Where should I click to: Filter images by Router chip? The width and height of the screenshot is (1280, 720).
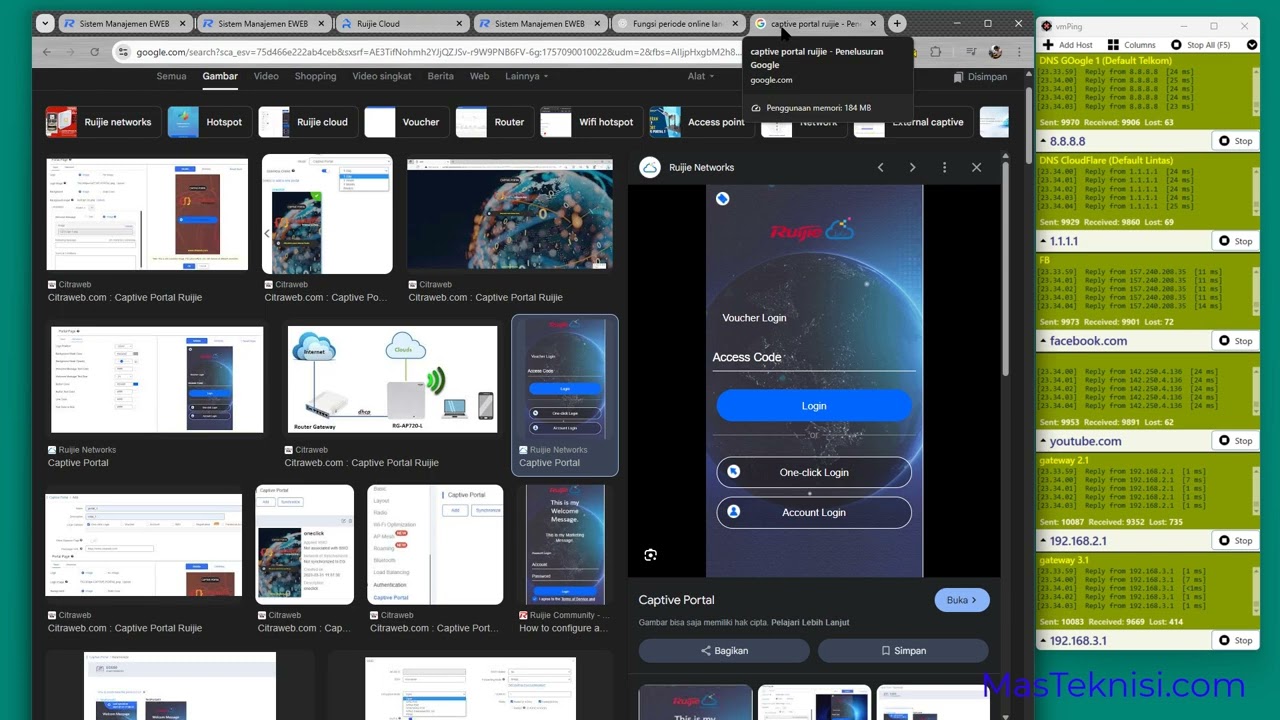pyautogui.click(x=493, y=122)
